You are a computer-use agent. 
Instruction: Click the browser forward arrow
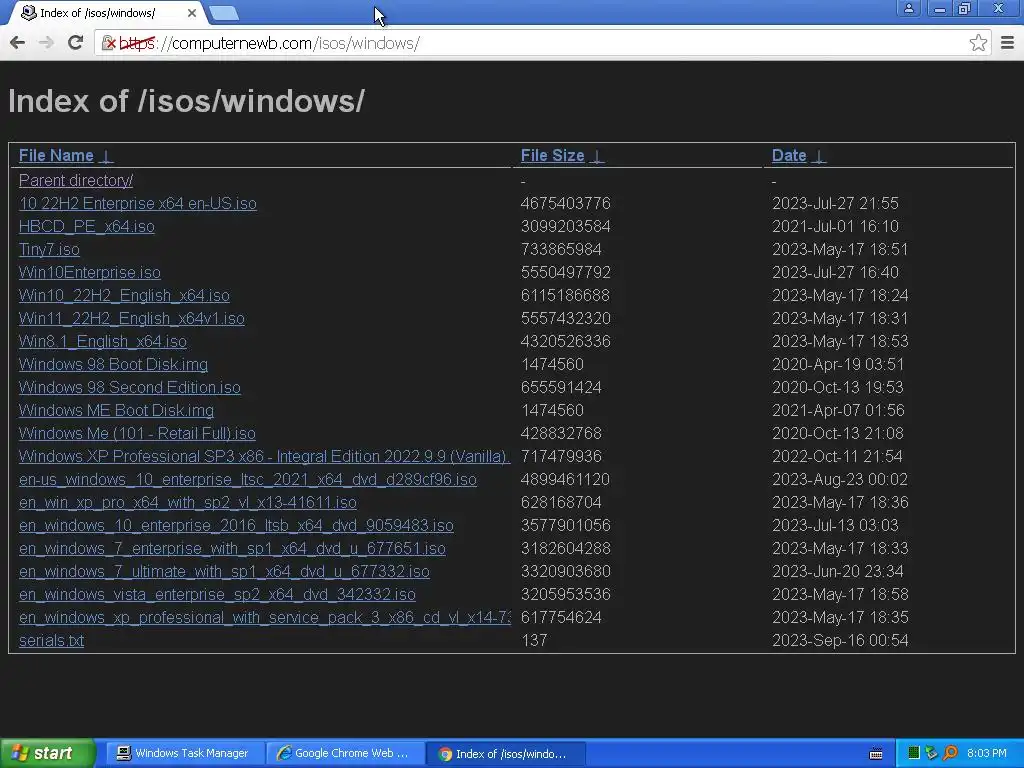[x=46, y=42]
